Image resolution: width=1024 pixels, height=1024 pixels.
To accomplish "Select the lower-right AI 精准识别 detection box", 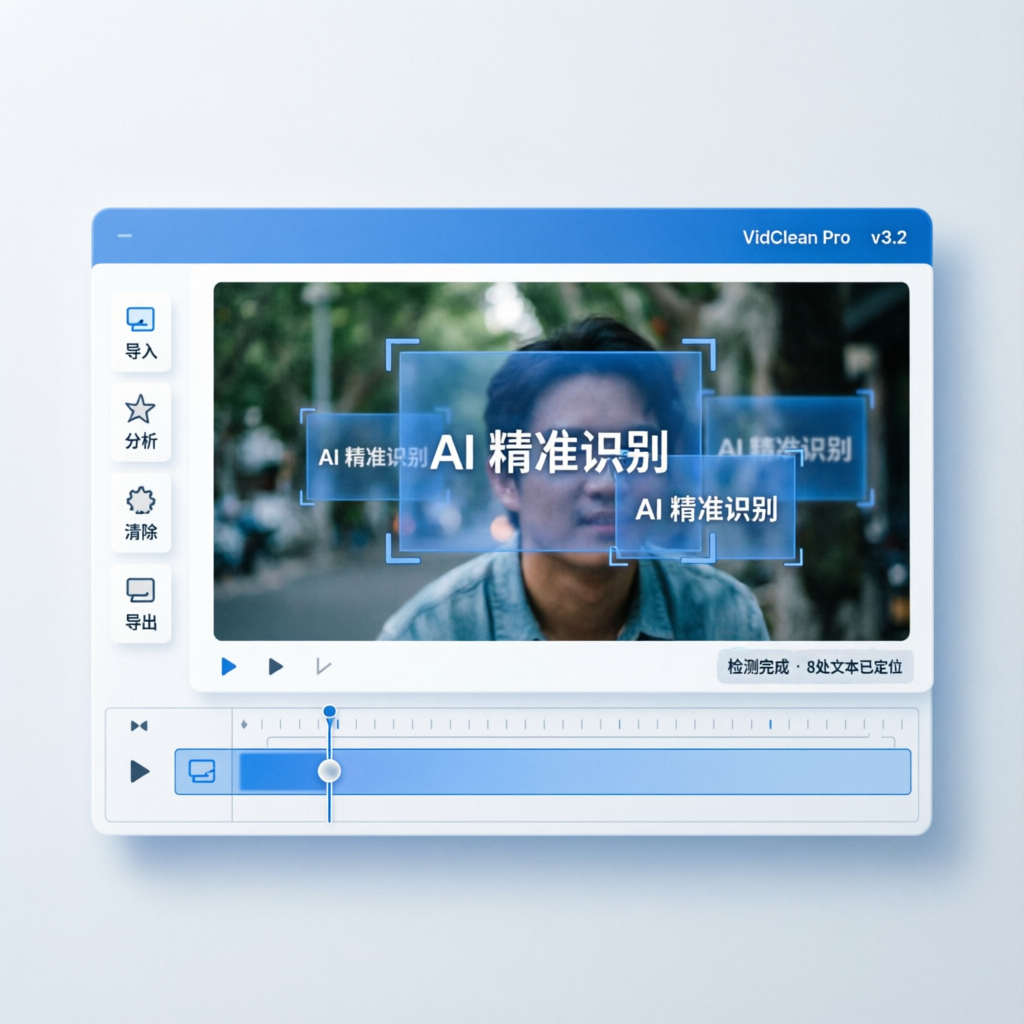I will (706, 509).
